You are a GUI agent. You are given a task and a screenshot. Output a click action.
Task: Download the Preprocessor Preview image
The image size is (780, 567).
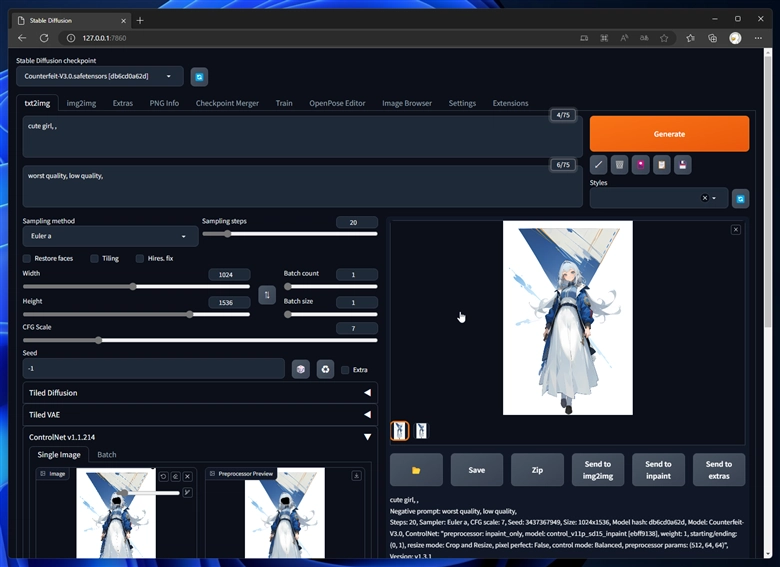pyautogui.click(x=357, y=476)
